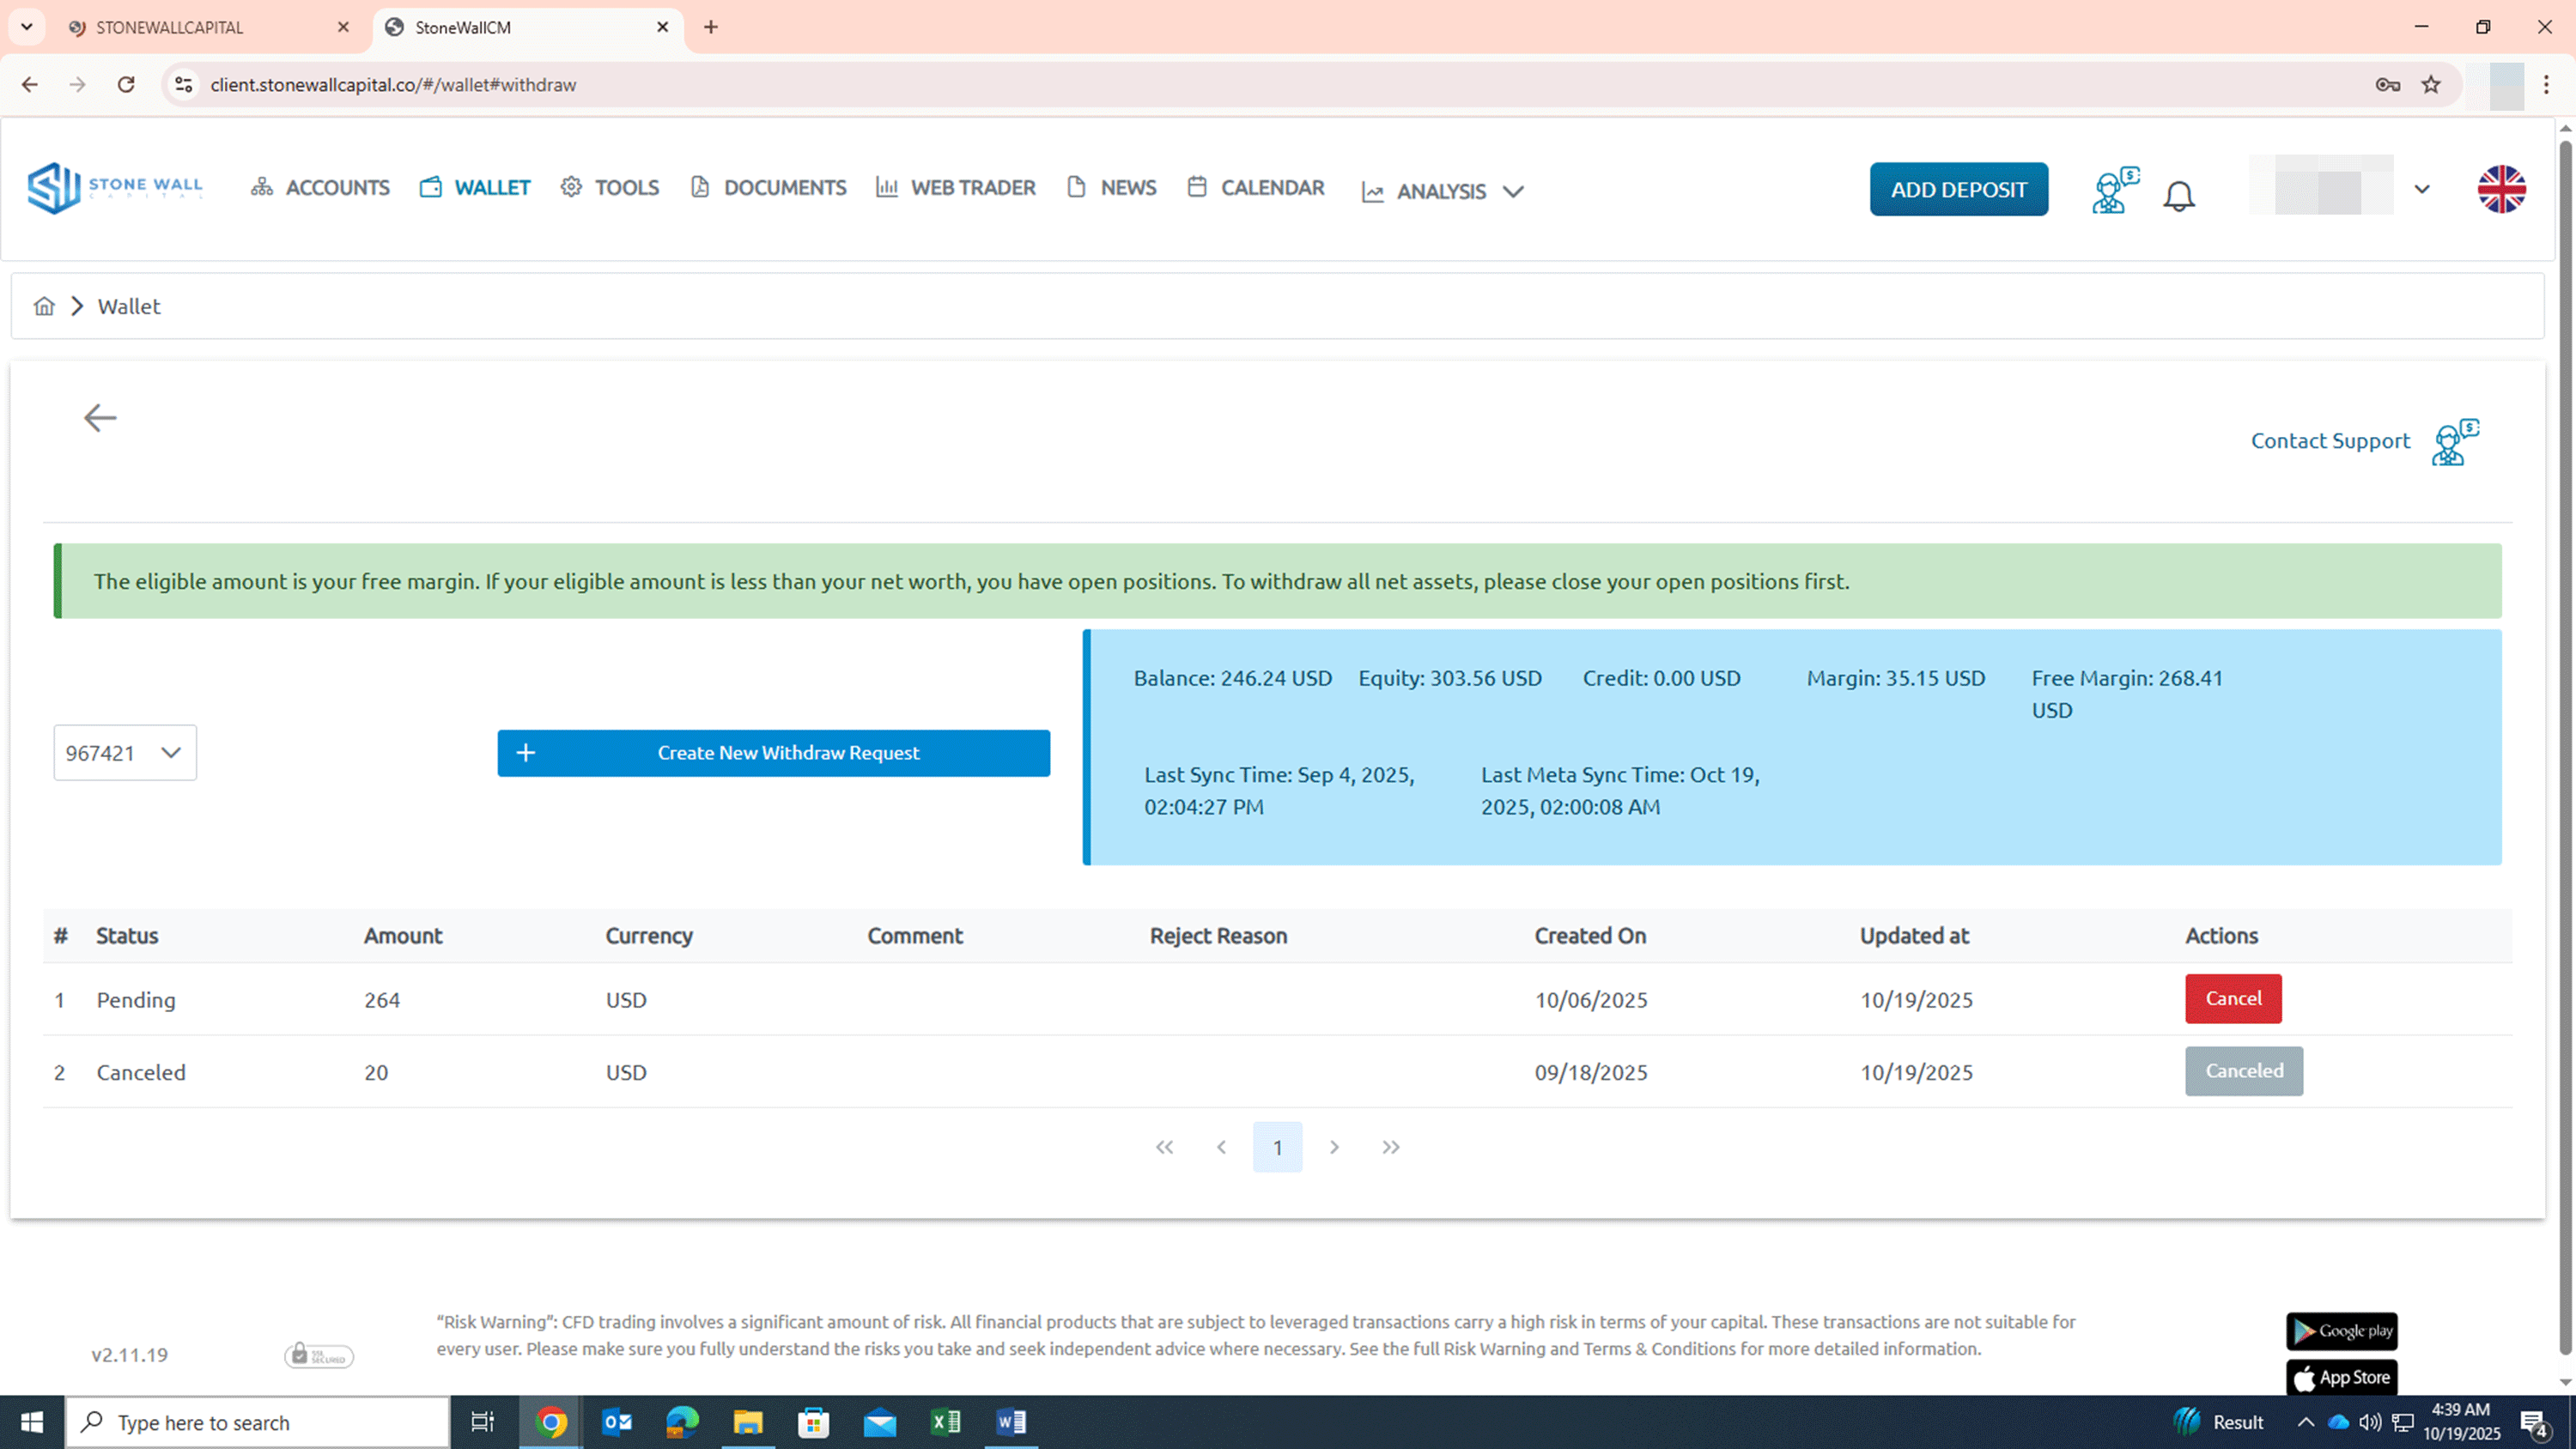Click the support agent icon in the header
The image size is (2576, 1449).
2114,190
